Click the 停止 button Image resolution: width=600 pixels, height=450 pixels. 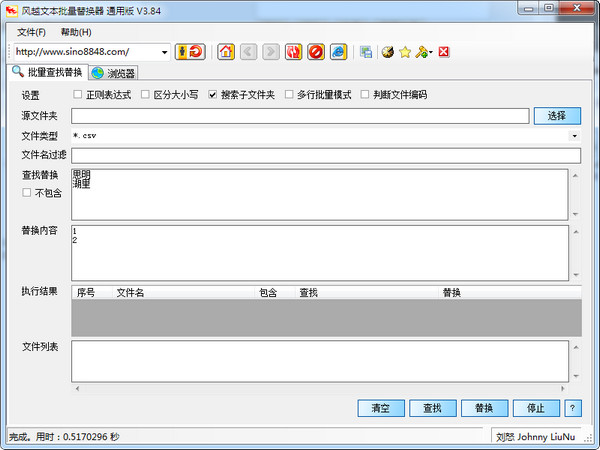tap(536, 408)
